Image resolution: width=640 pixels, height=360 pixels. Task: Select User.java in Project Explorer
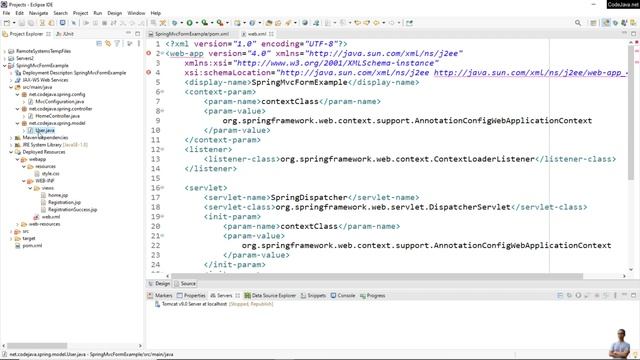click(x=44, y=131)
